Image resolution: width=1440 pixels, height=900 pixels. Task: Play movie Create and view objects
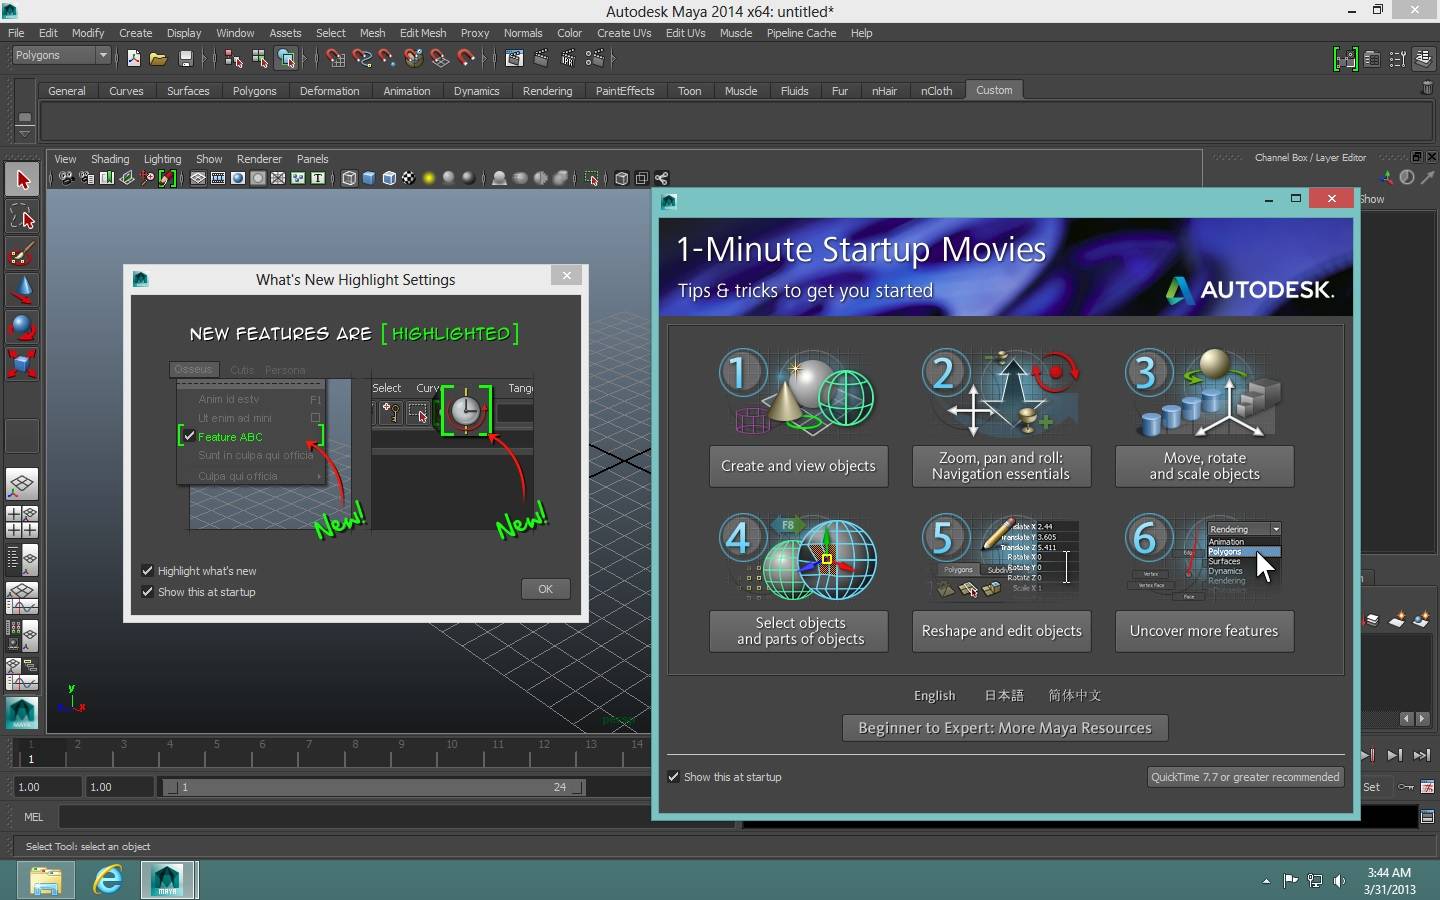(x=798, y=466)
